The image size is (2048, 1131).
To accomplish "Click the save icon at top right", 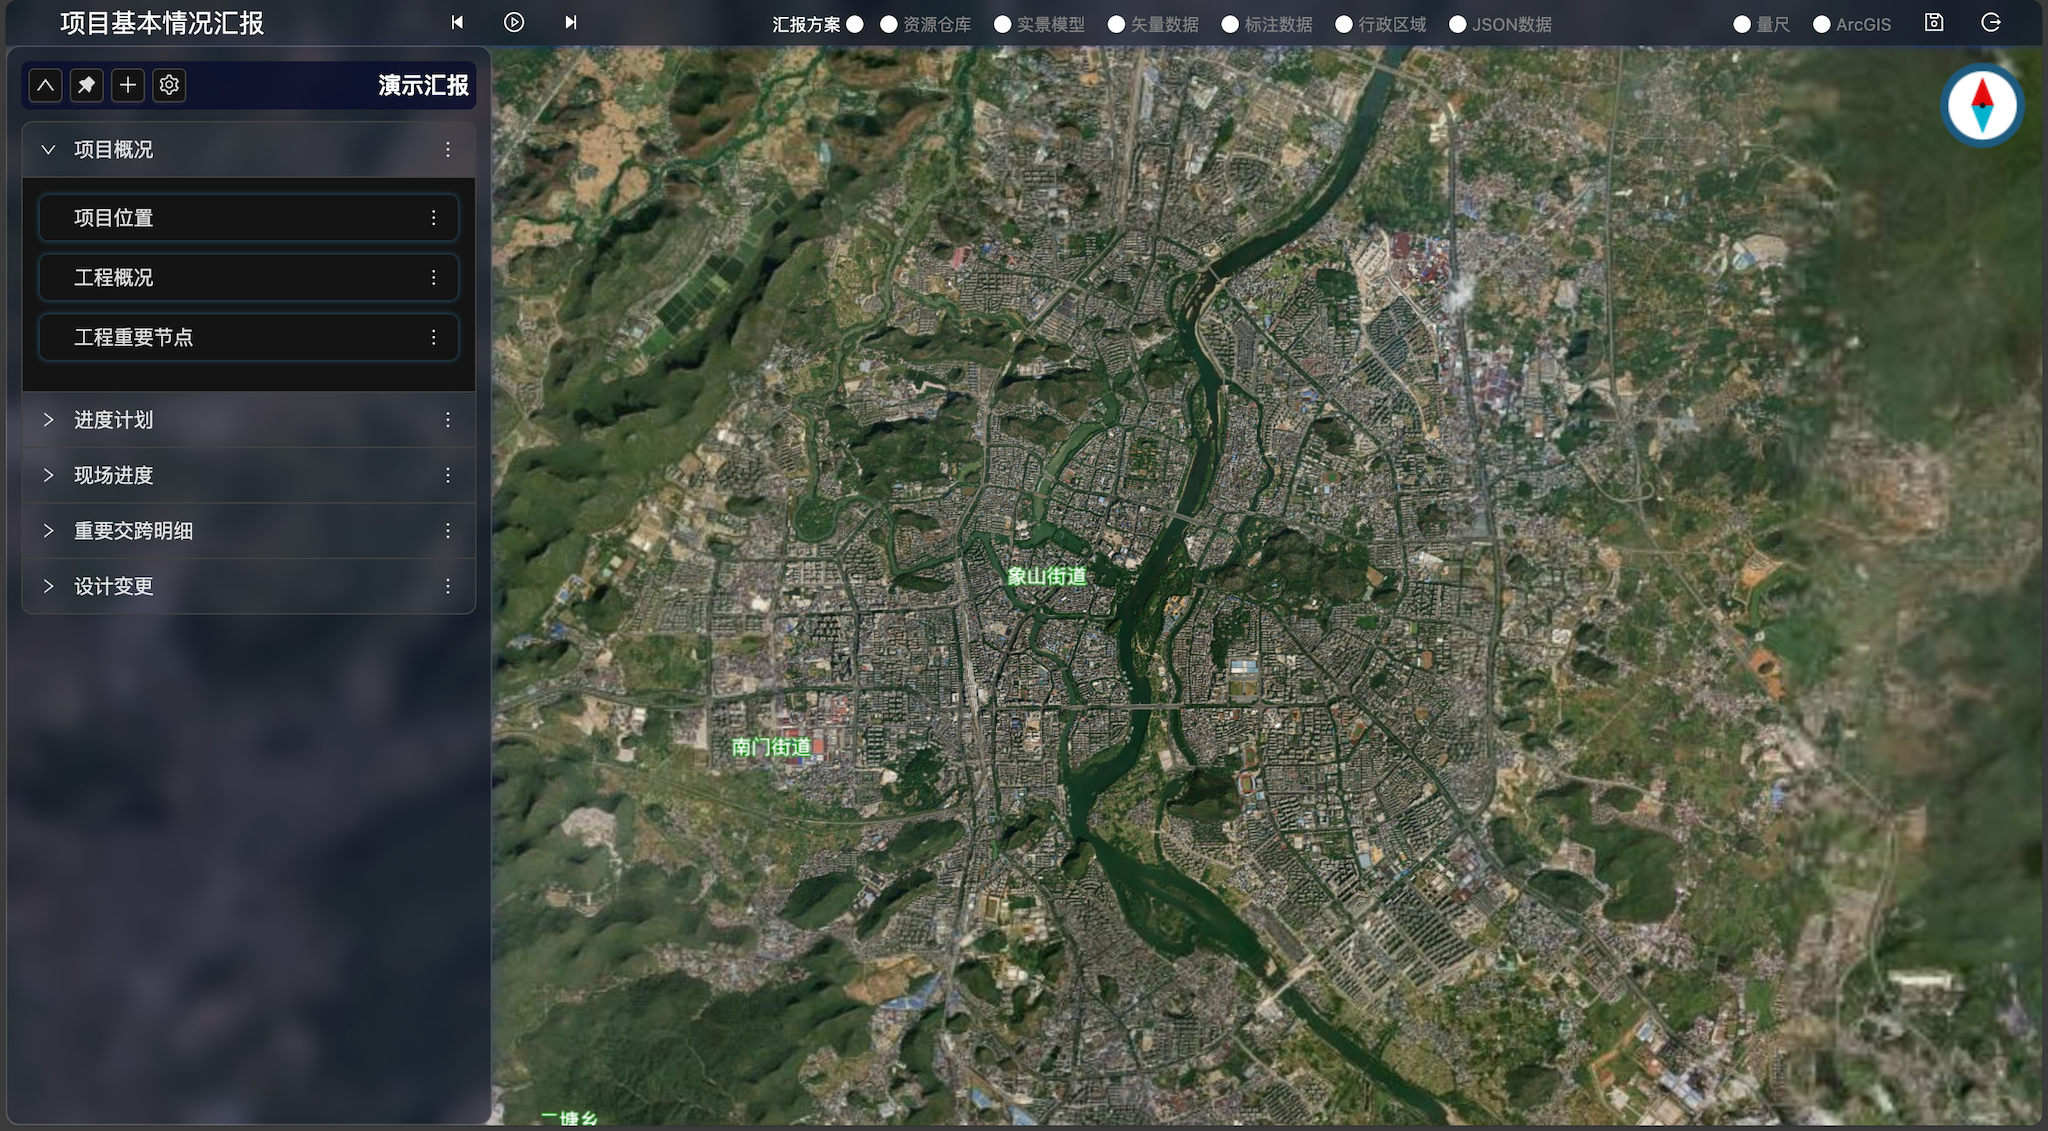I will [x=1934, y=23].
